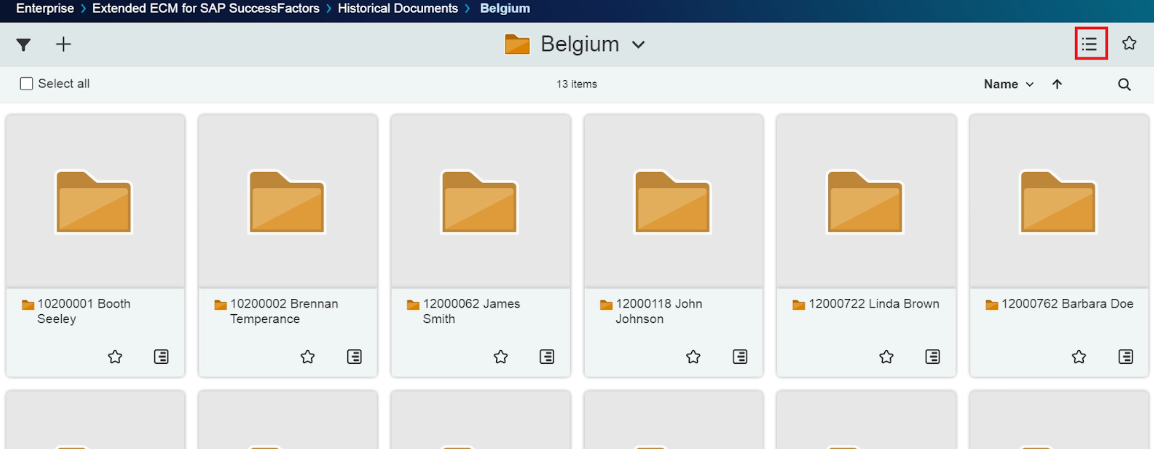This screenshot has height=449, width=1154.
Task: Open Extended ECM for SAP SuccessFactors breadcrumb
Action: click(205, 9)
